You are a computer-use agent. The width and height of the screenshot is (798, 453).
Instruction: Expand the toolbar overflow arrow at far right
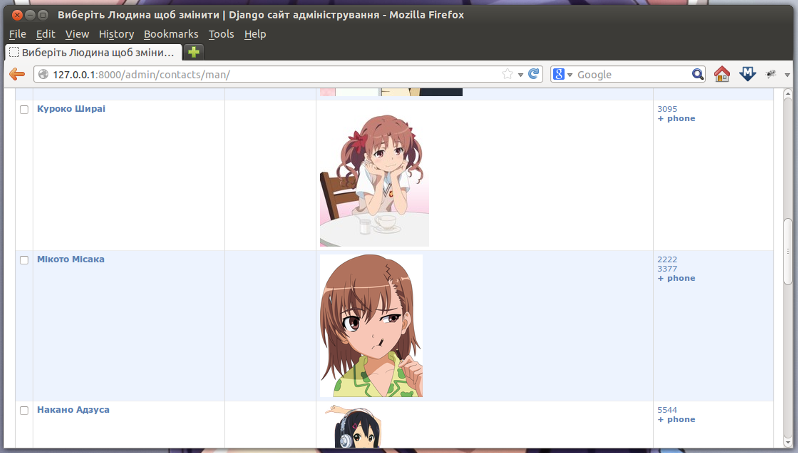[x=787, y=75]
